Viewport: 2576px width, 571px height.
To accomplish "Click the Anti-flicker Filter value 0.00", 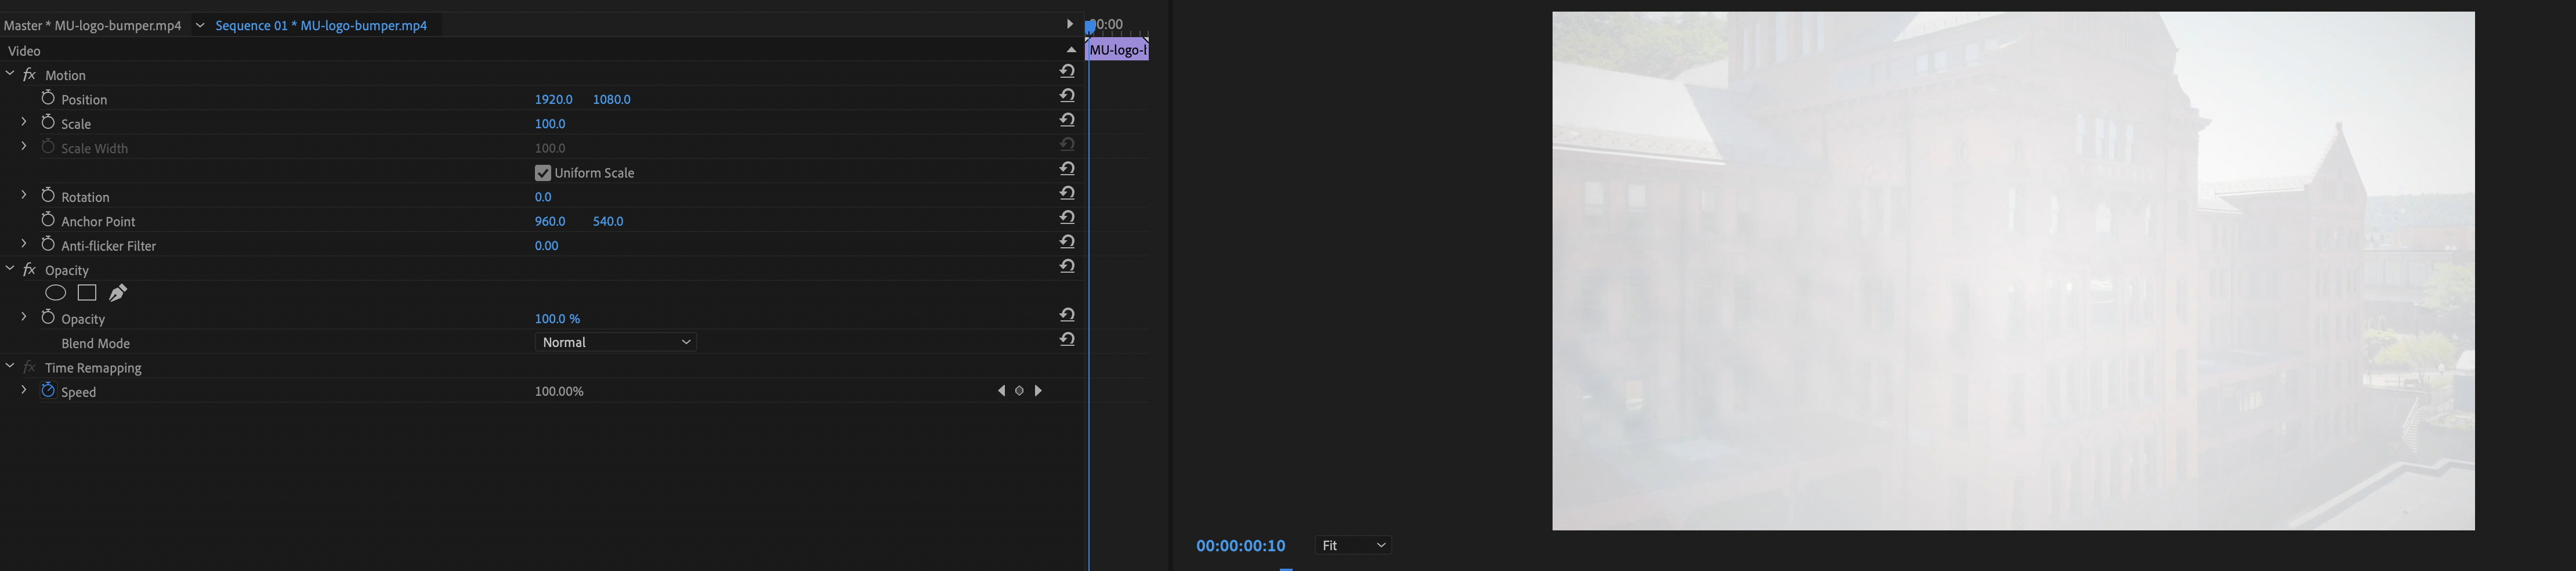I will [x=546, y=245].
